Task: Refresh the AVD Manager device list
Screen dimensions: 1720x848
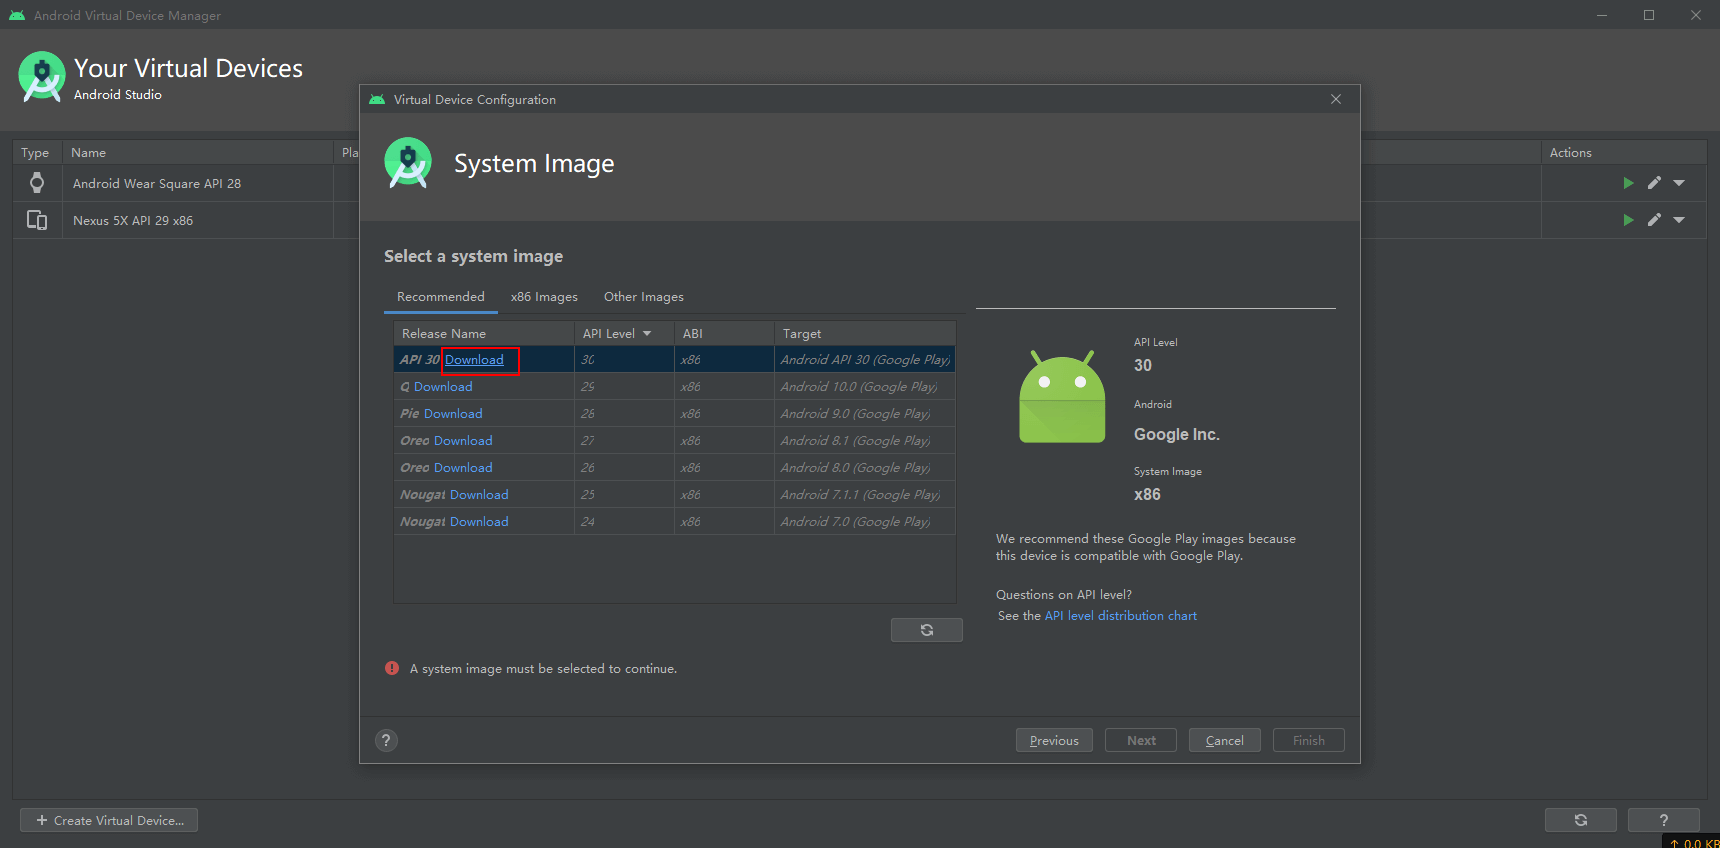Action: pyautogui.click(x=1581, y=820)
